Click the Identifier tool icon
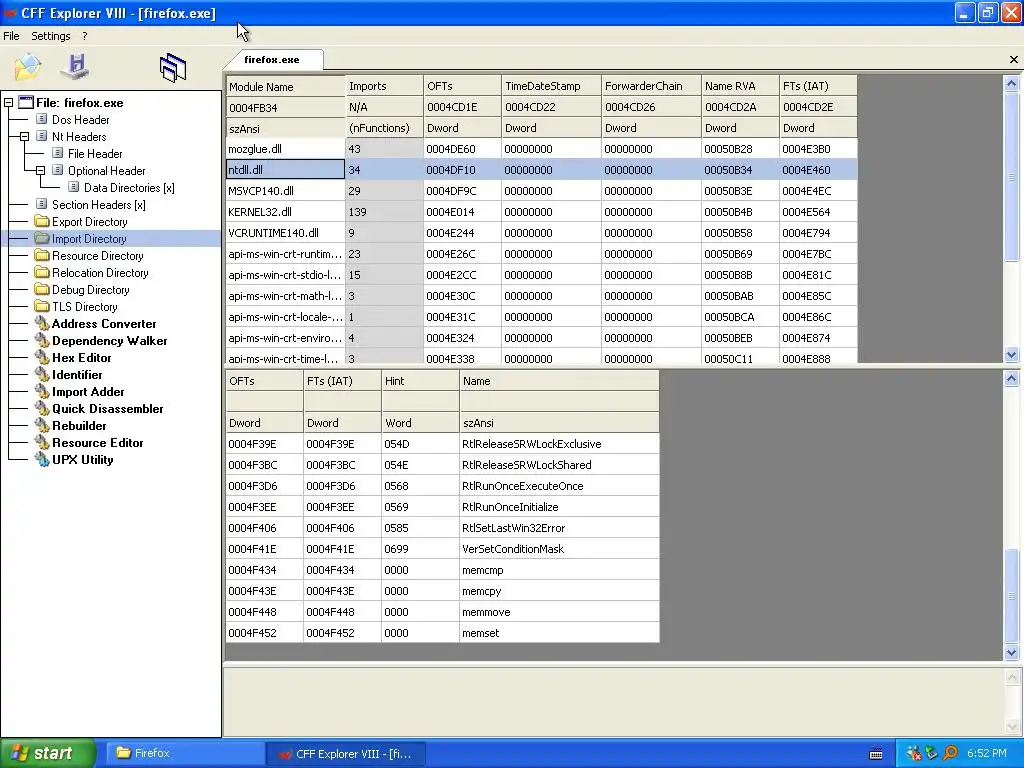Viewport: 1024px width, 768px height. (42, 374)
